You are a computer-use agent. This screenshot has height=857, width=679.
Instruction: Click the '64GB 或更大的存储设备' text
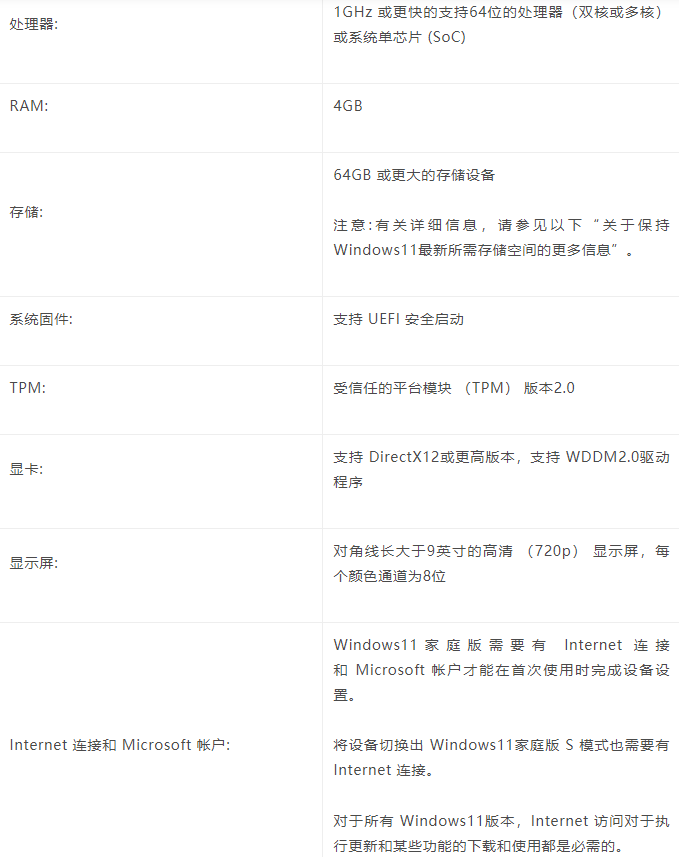(414, 175)
